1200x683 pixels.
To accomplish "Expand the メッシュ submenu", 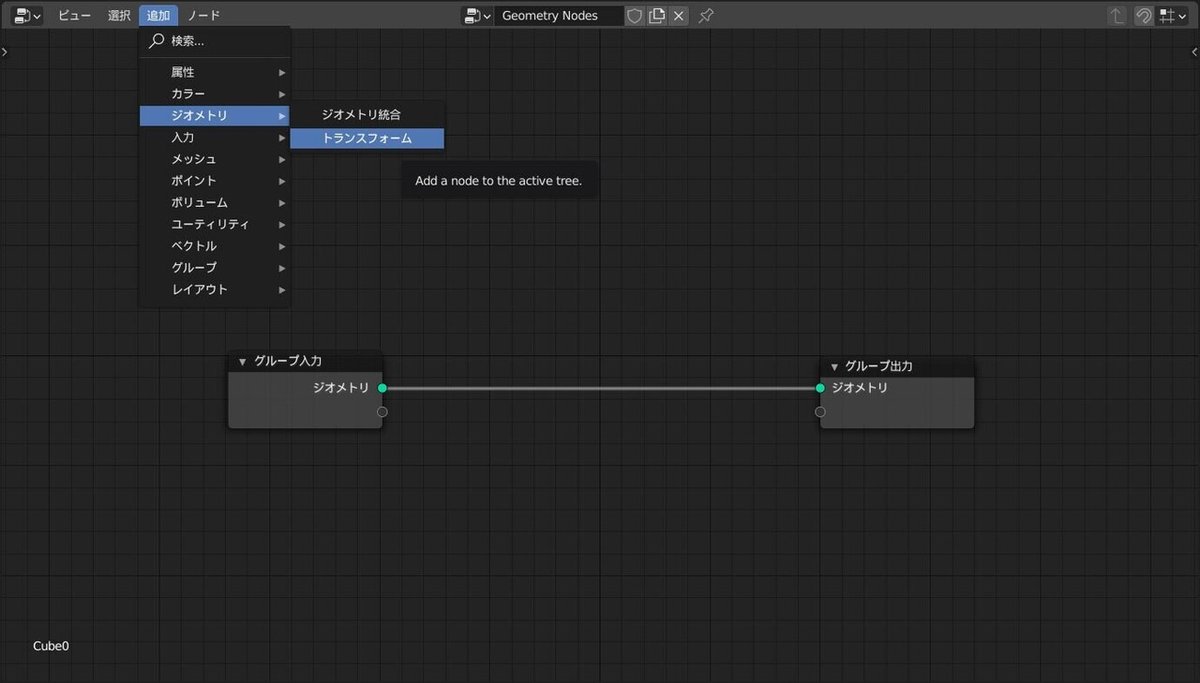I will (x=215, y=159).
